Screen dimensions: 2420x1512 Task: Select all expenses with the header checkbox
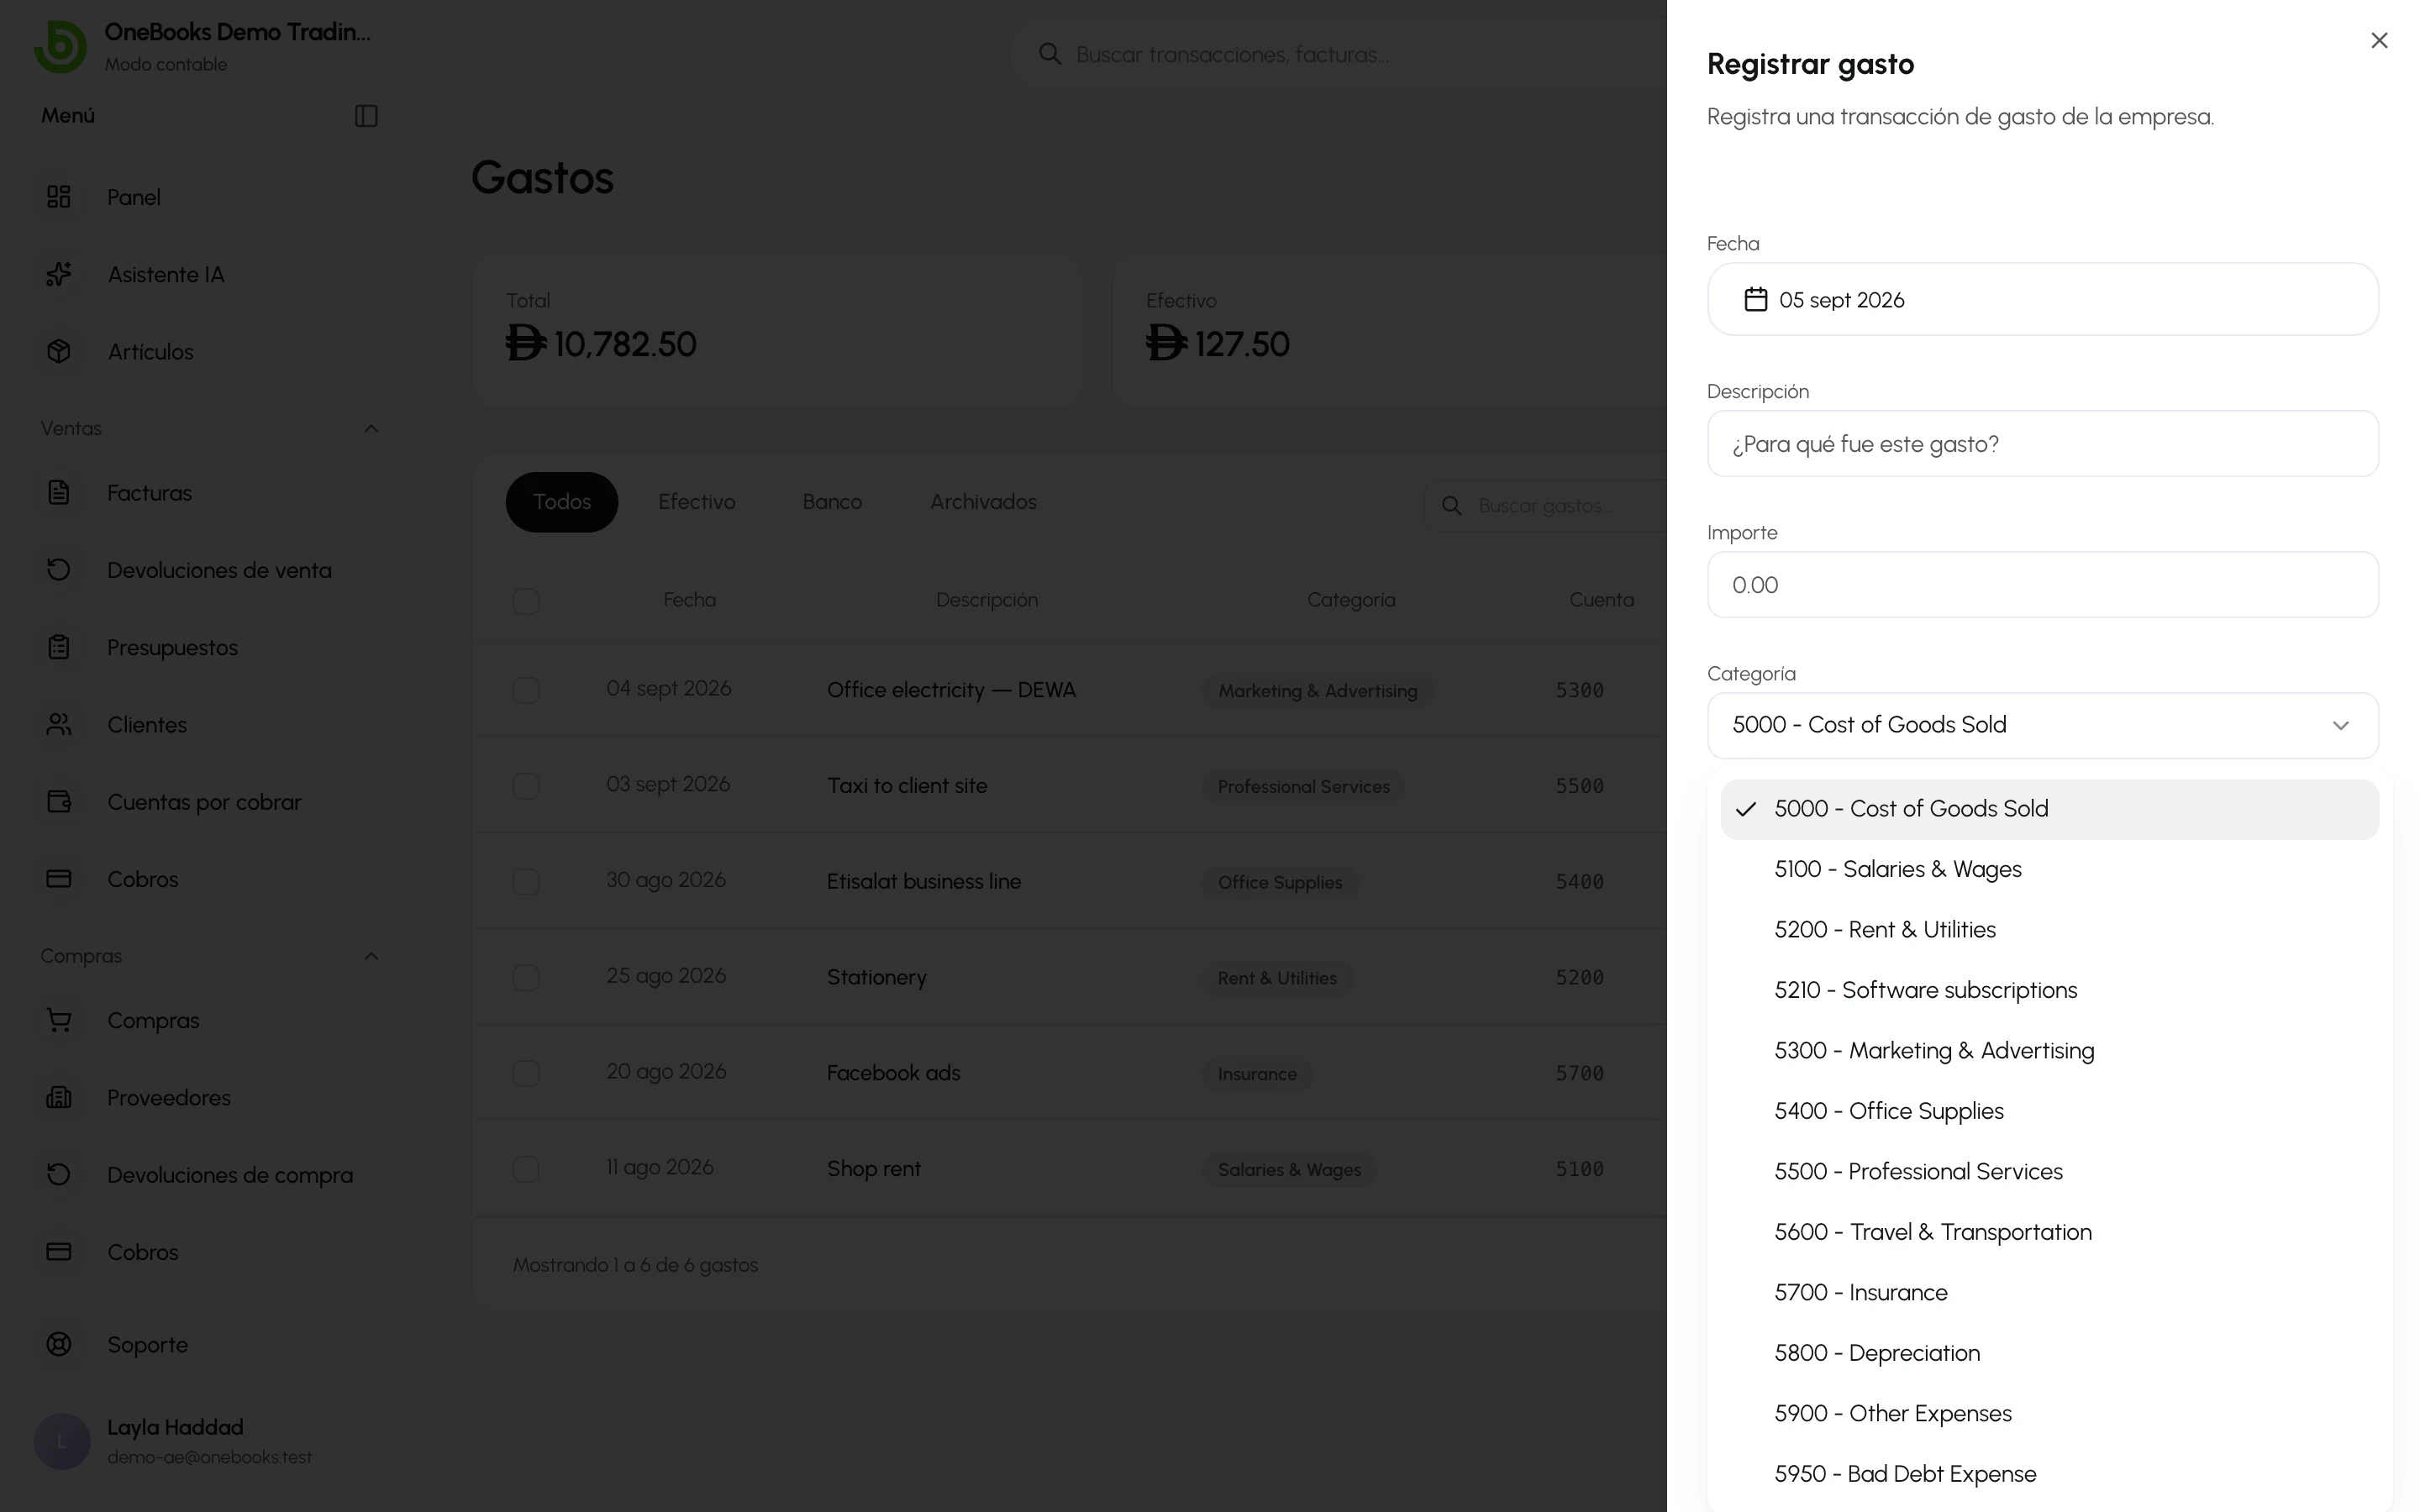point(526,601)
